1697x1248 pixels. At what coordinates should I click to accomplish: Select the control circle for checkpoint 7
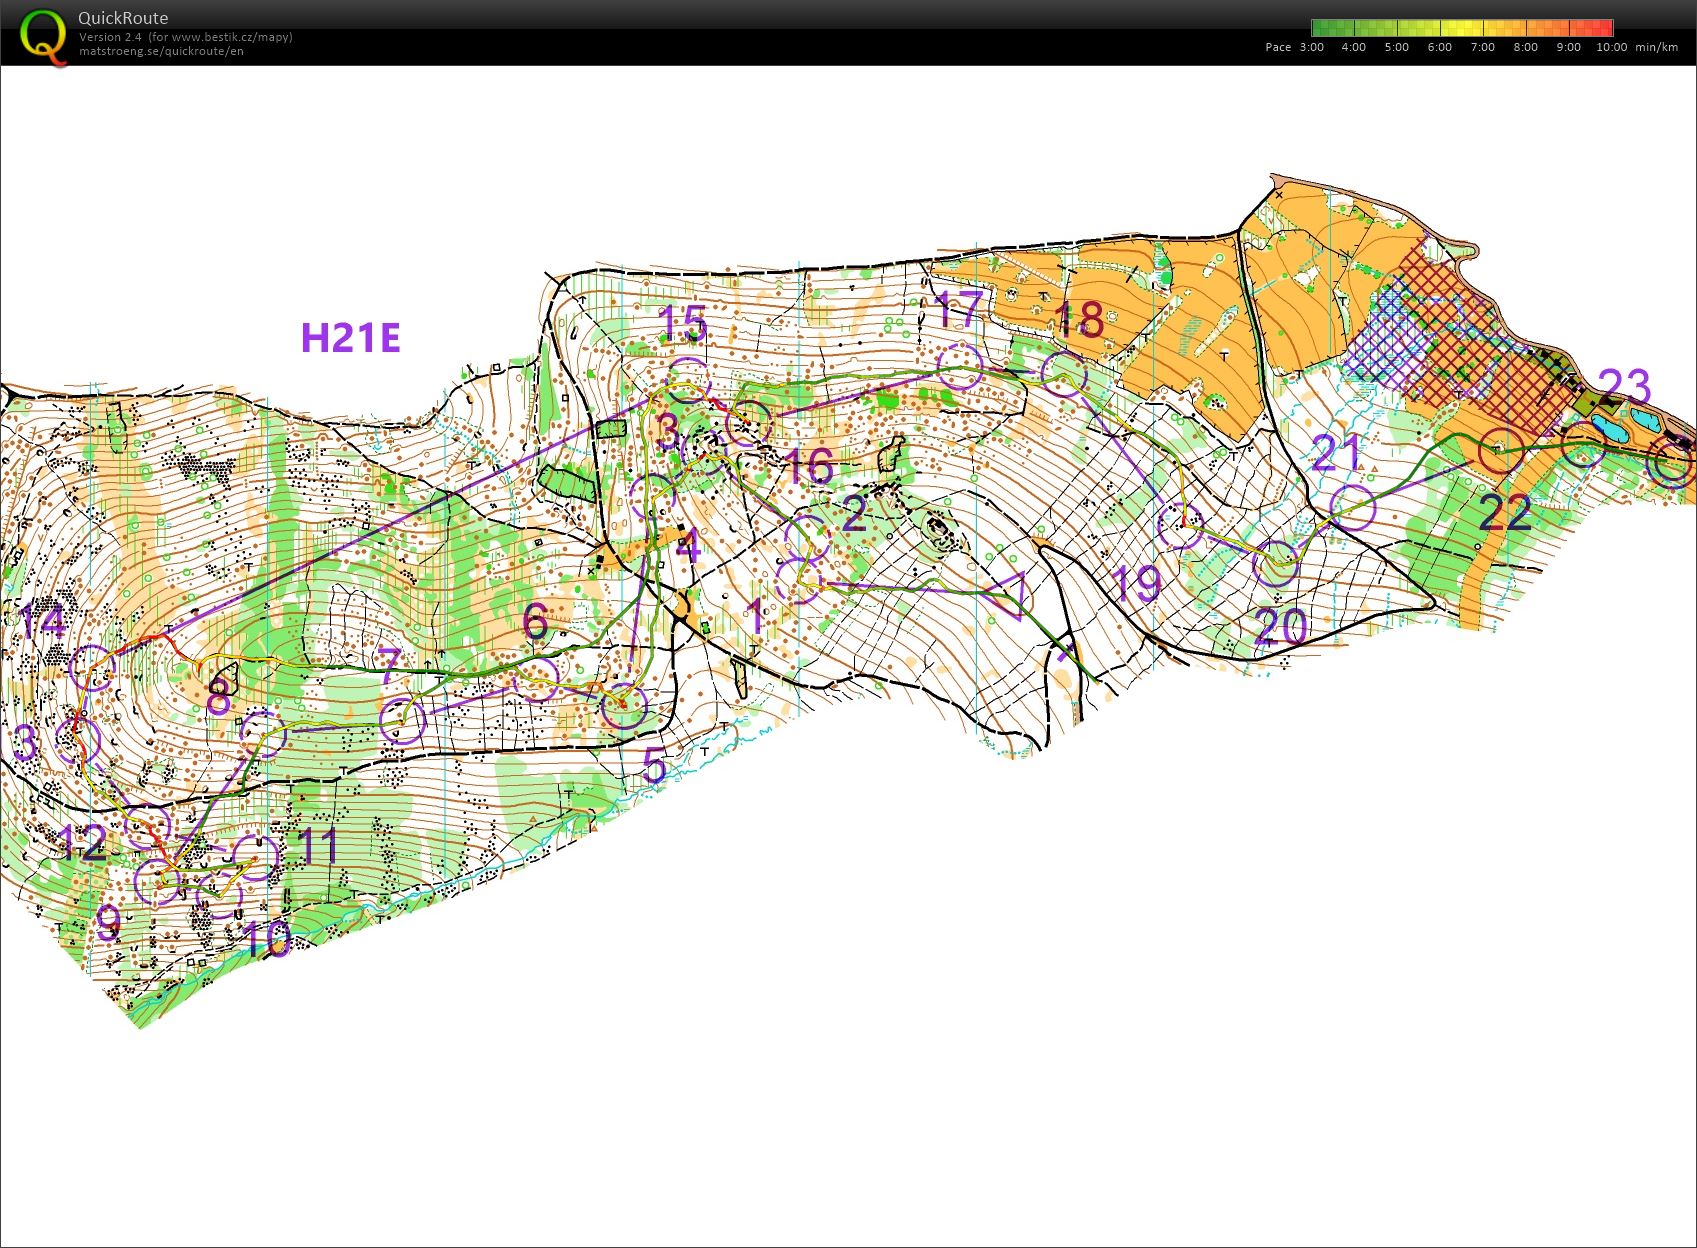(403, 720)
